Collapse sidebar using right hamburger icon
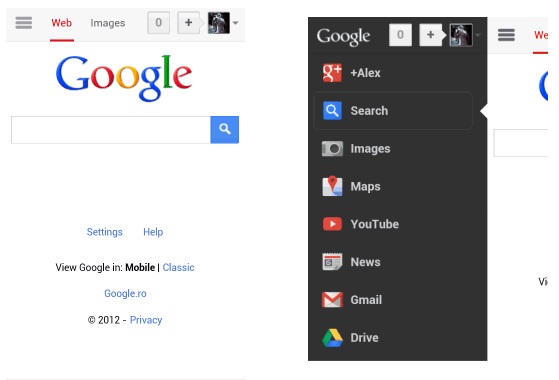The width and height of the screenshot is (559, 380). (x=506, y=35)
